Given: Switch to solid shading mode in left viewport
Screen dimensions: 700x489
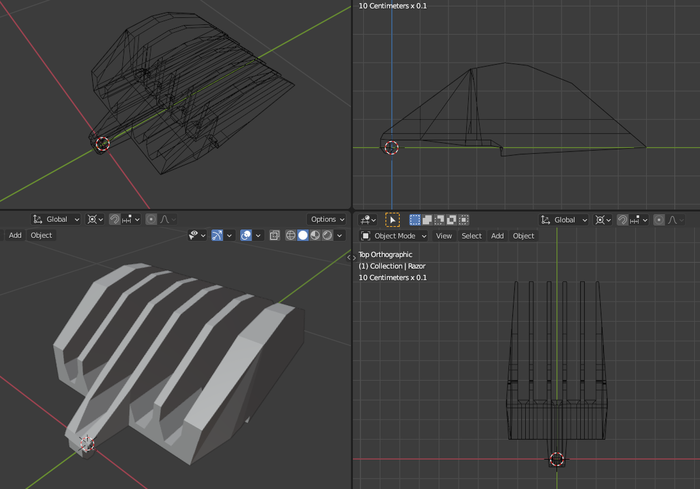Looking at the screenshot, I should [x=303, y=236].
